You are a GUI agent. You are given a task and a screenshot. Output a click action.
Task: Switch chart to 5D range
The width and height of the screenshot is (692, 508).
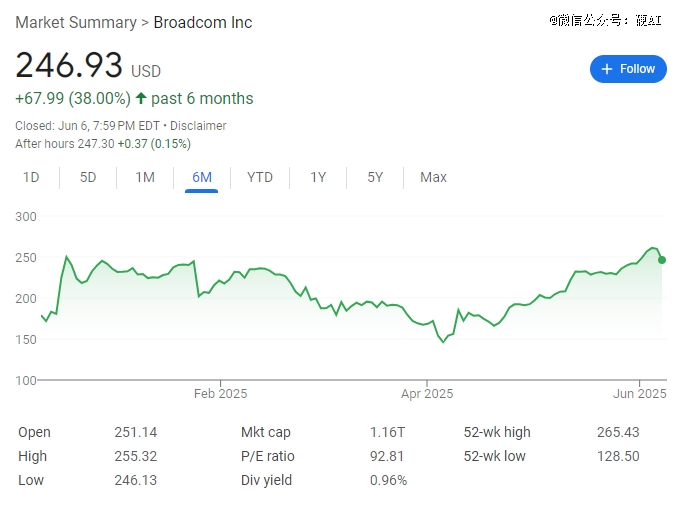point(88,177)
